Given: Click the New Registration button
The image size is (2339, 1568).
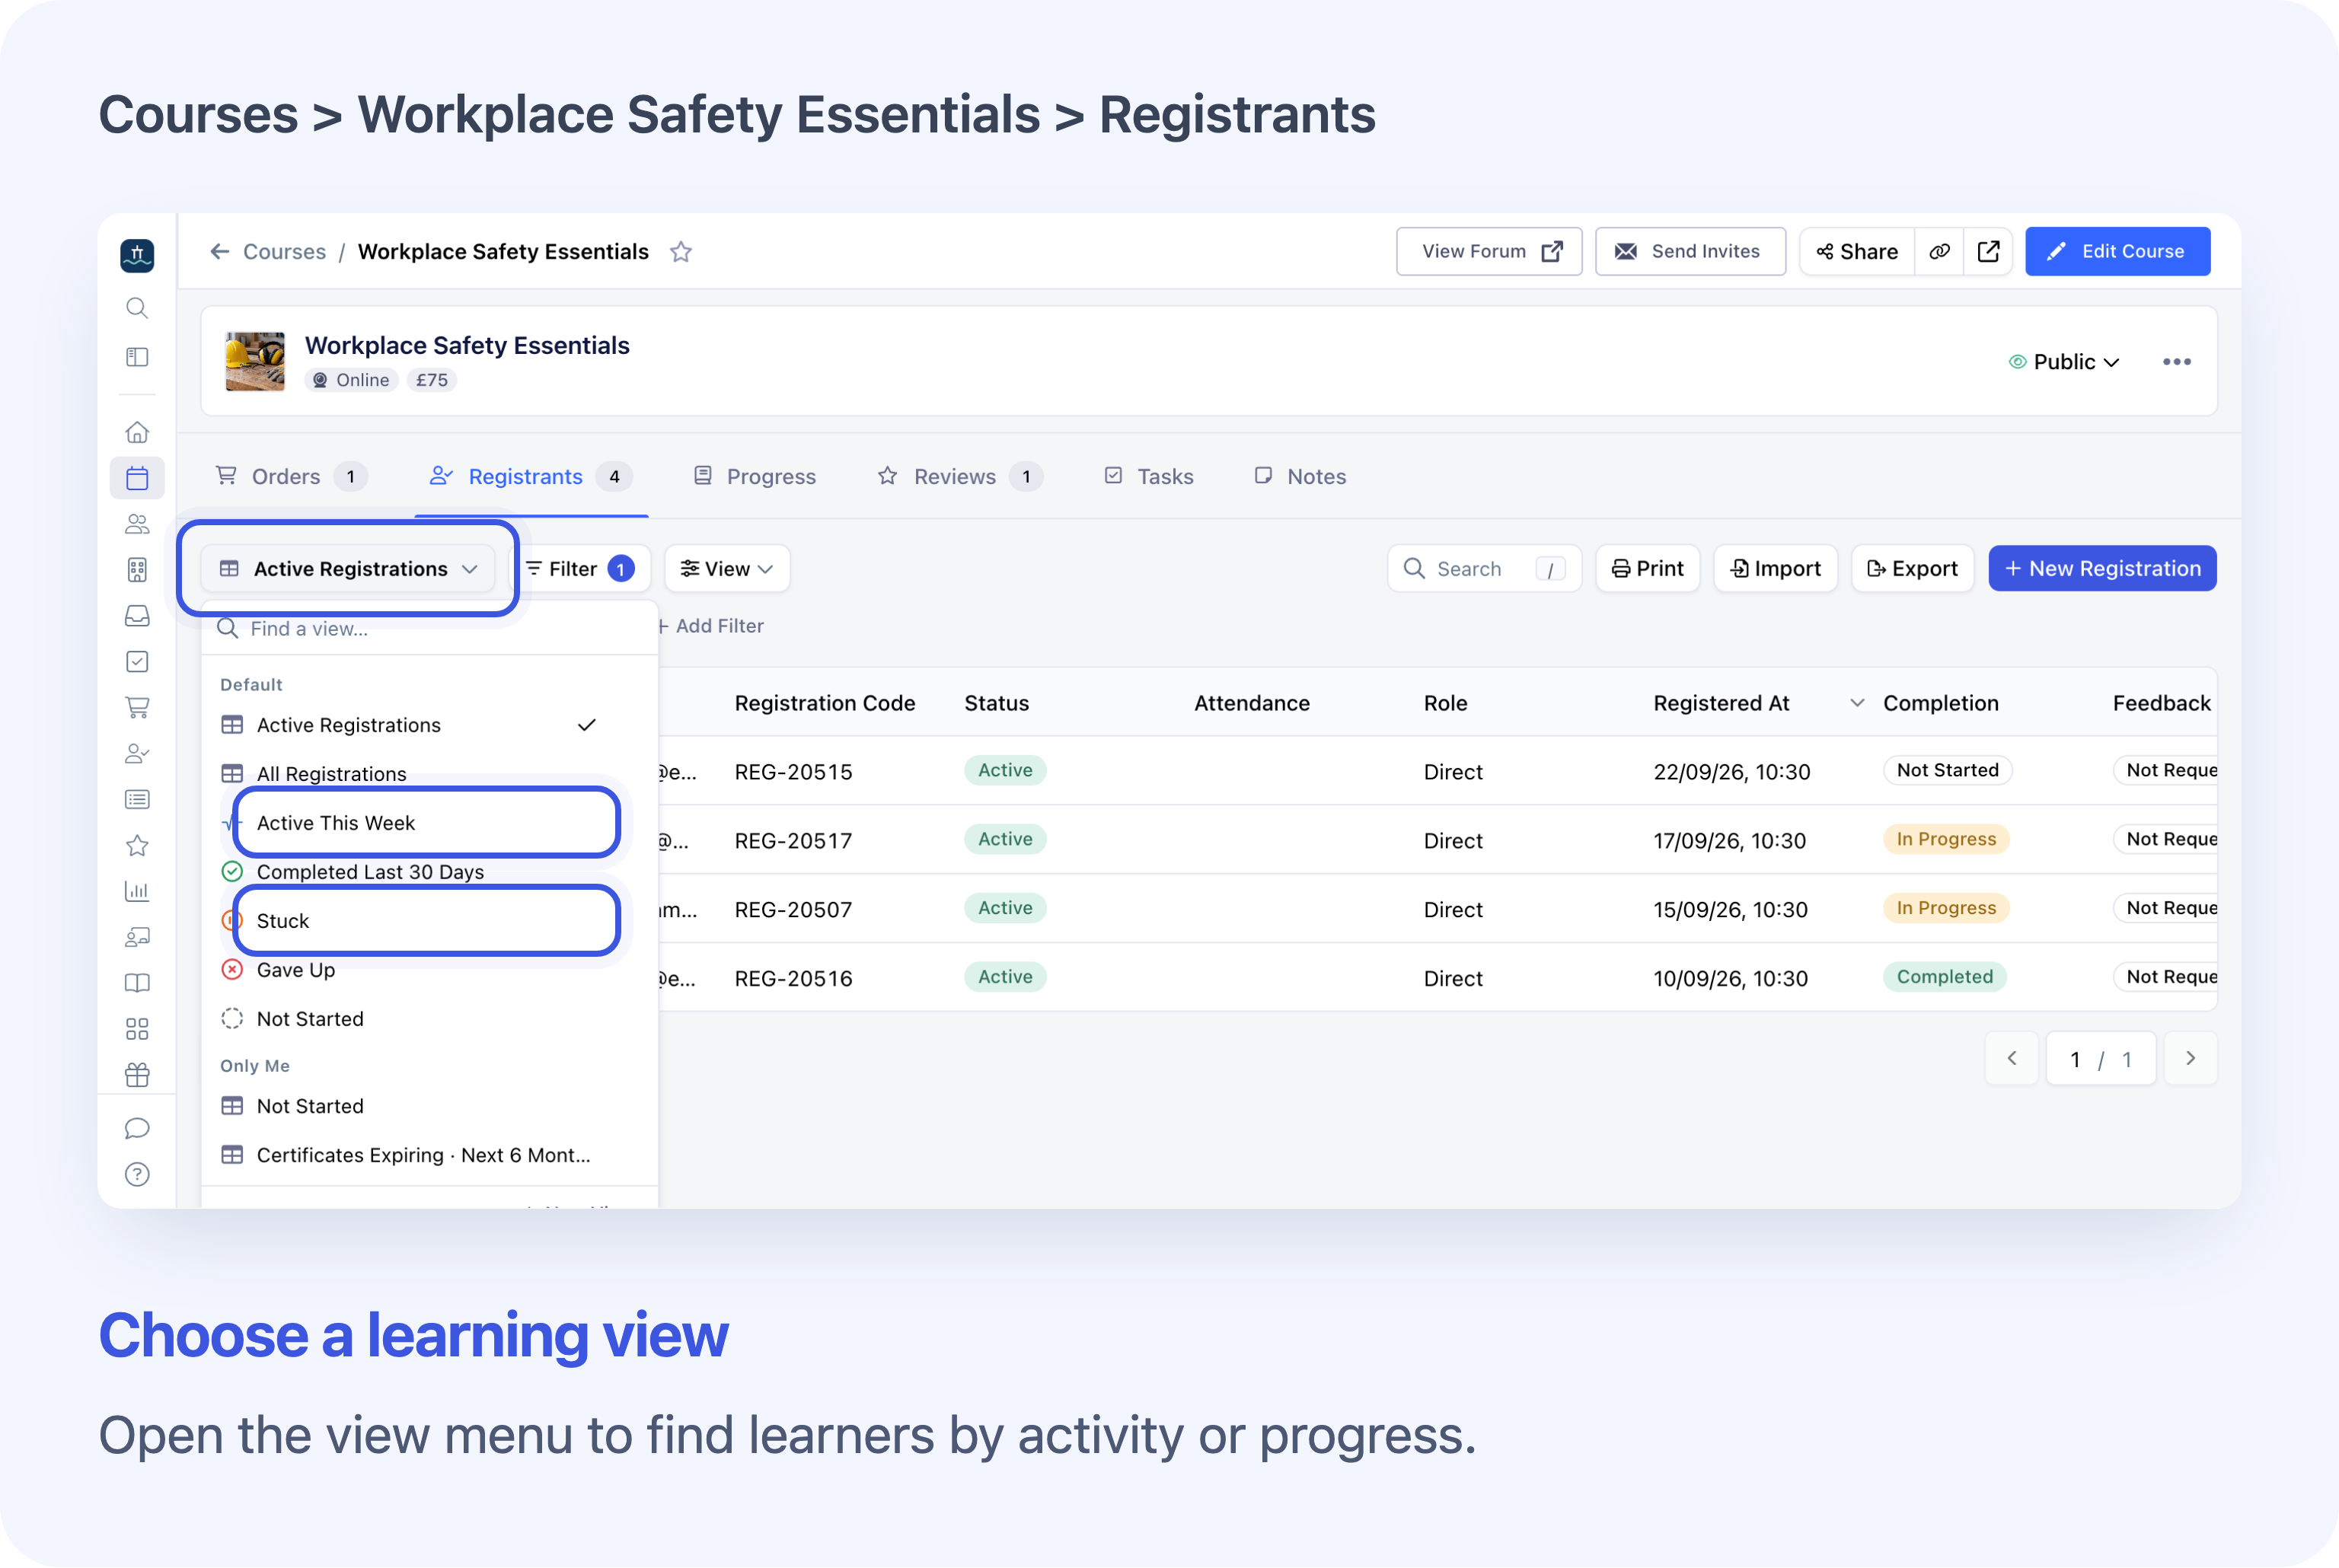Looking at the screenshot, I should coord(2102,569).
